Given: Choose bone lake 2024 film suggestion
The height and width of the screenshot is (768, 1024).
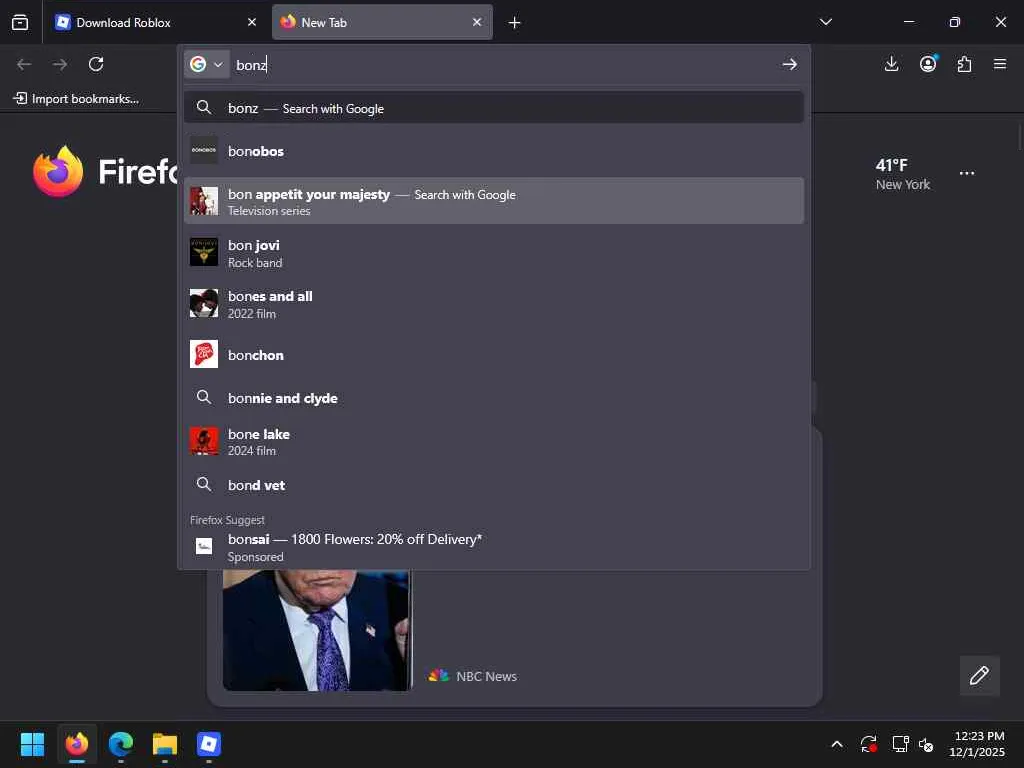Looking at the screenshot, I should [x=494, y=441].
